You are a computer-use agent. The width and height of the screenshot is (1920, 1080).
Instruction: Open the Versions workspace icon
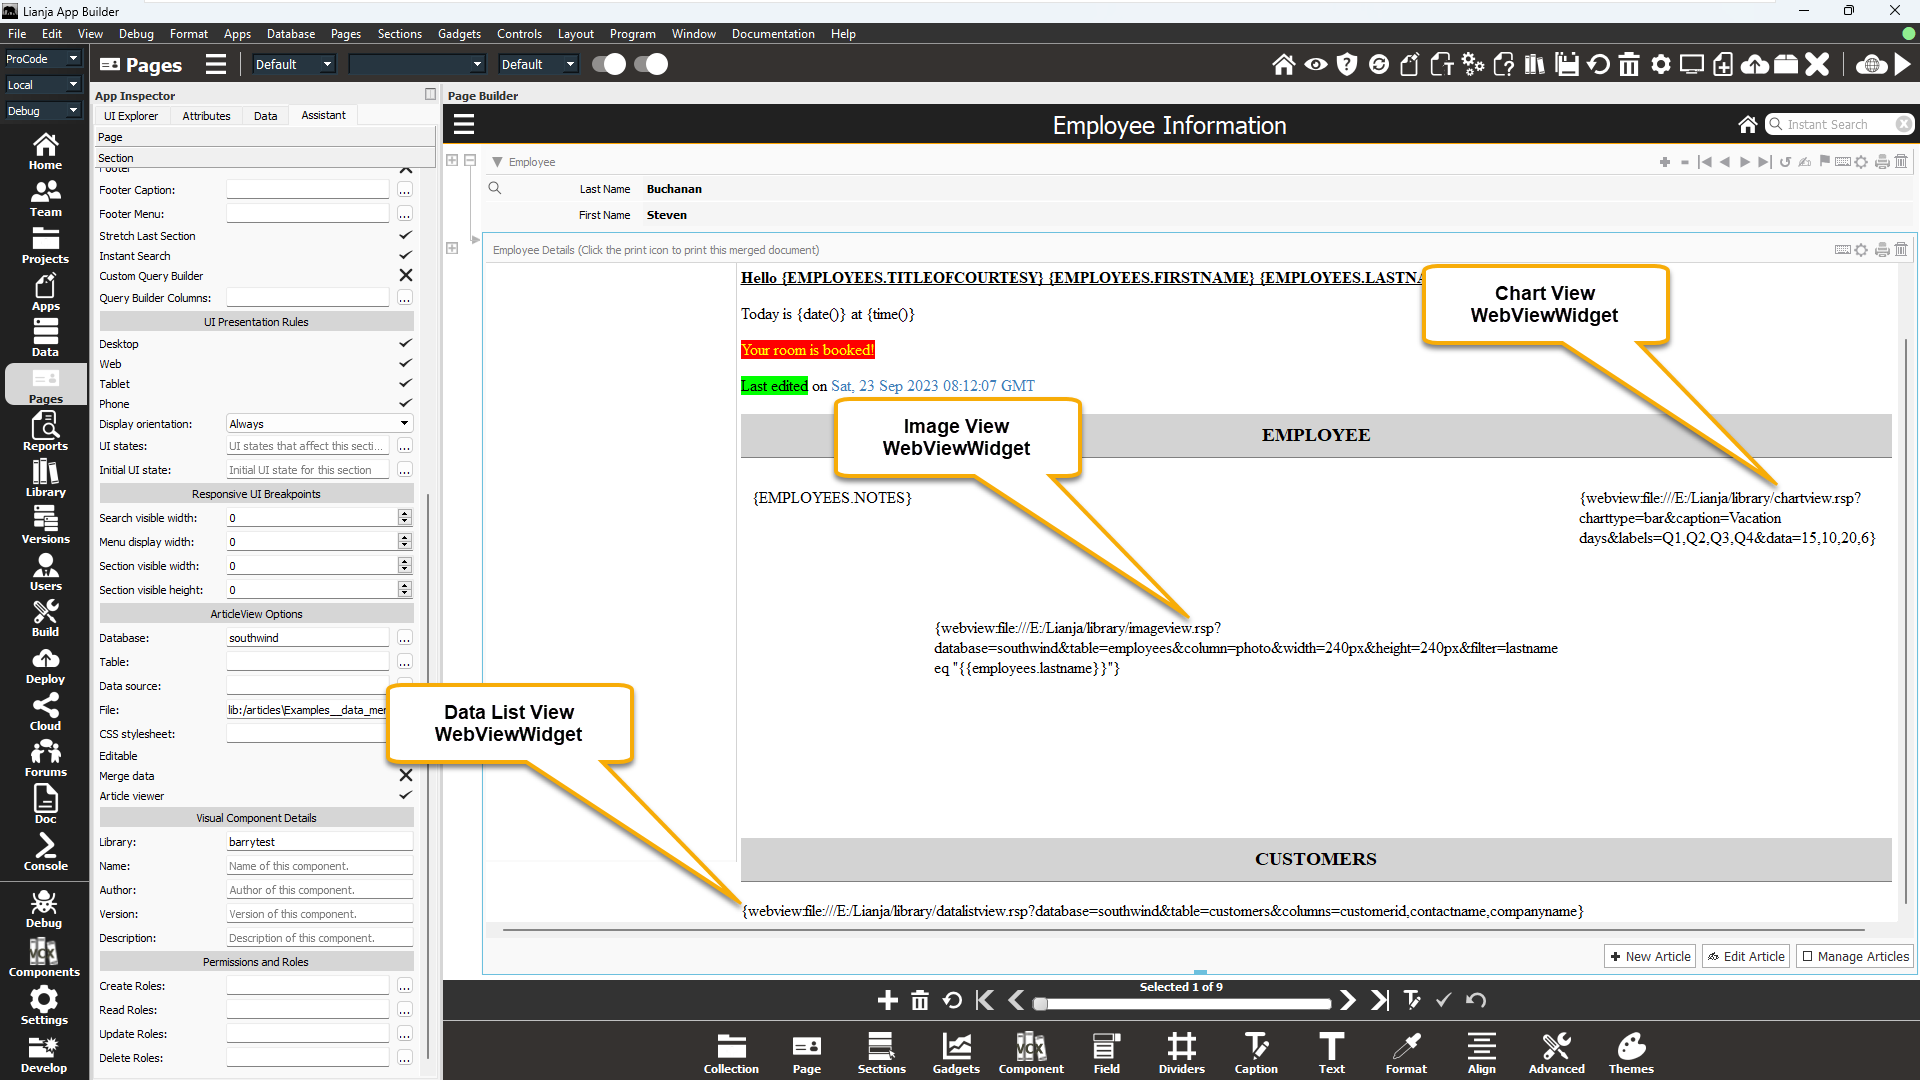point(45,524)
